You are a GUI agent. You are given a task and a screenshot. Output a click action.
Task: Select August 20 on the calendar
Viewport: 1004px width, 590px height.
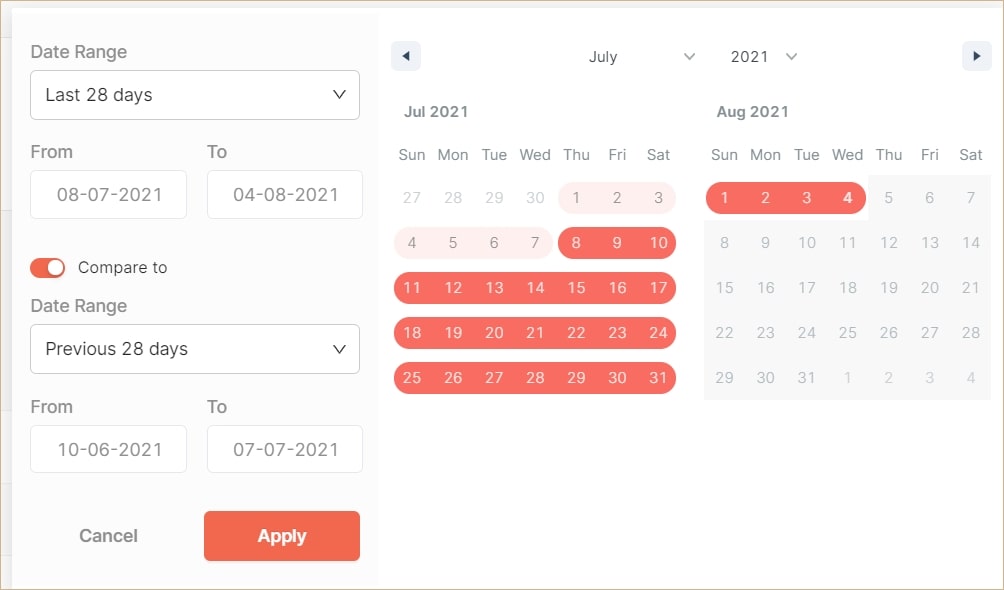click(929, 287)
